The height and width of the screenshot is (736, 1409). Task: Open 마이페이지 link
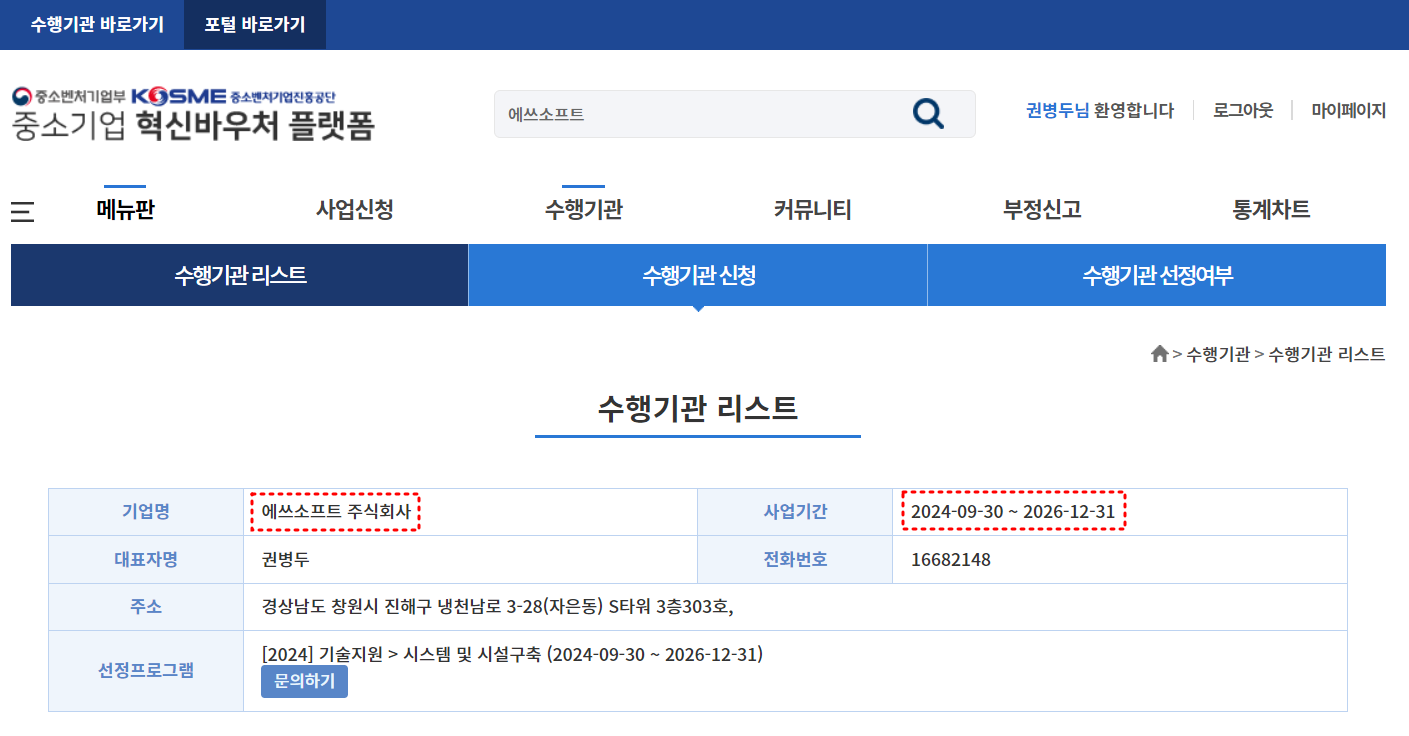[x=1349, y=110]
